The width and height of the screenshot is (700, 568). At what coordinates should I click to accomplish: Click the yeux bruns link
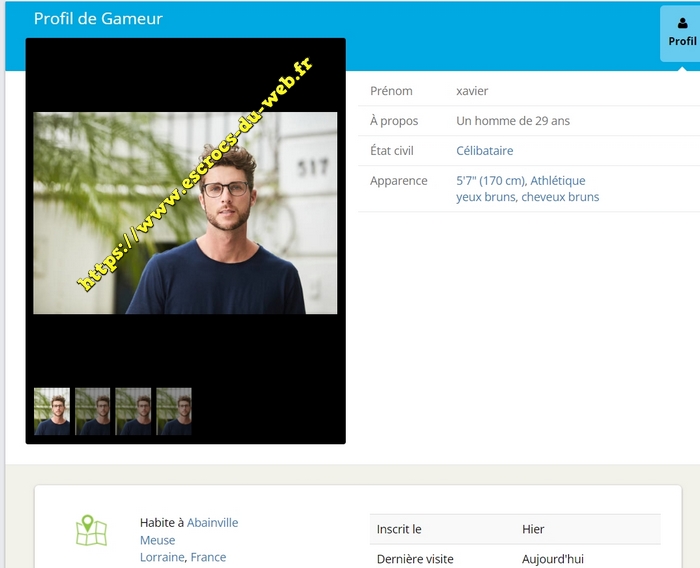[485, 197]
